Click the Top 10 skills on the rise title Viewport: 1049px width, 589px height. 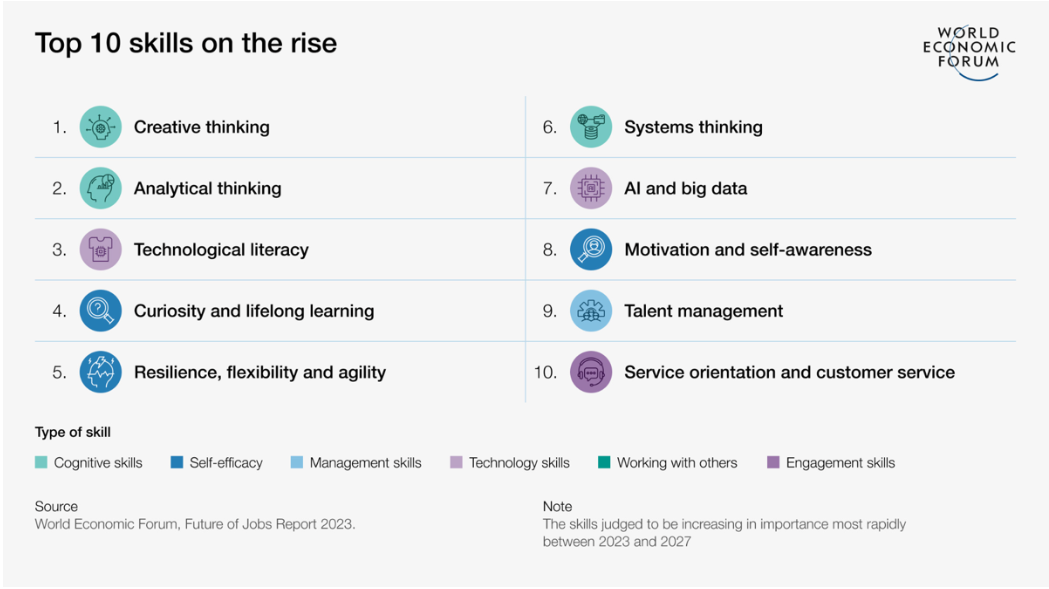pos(186,44)
